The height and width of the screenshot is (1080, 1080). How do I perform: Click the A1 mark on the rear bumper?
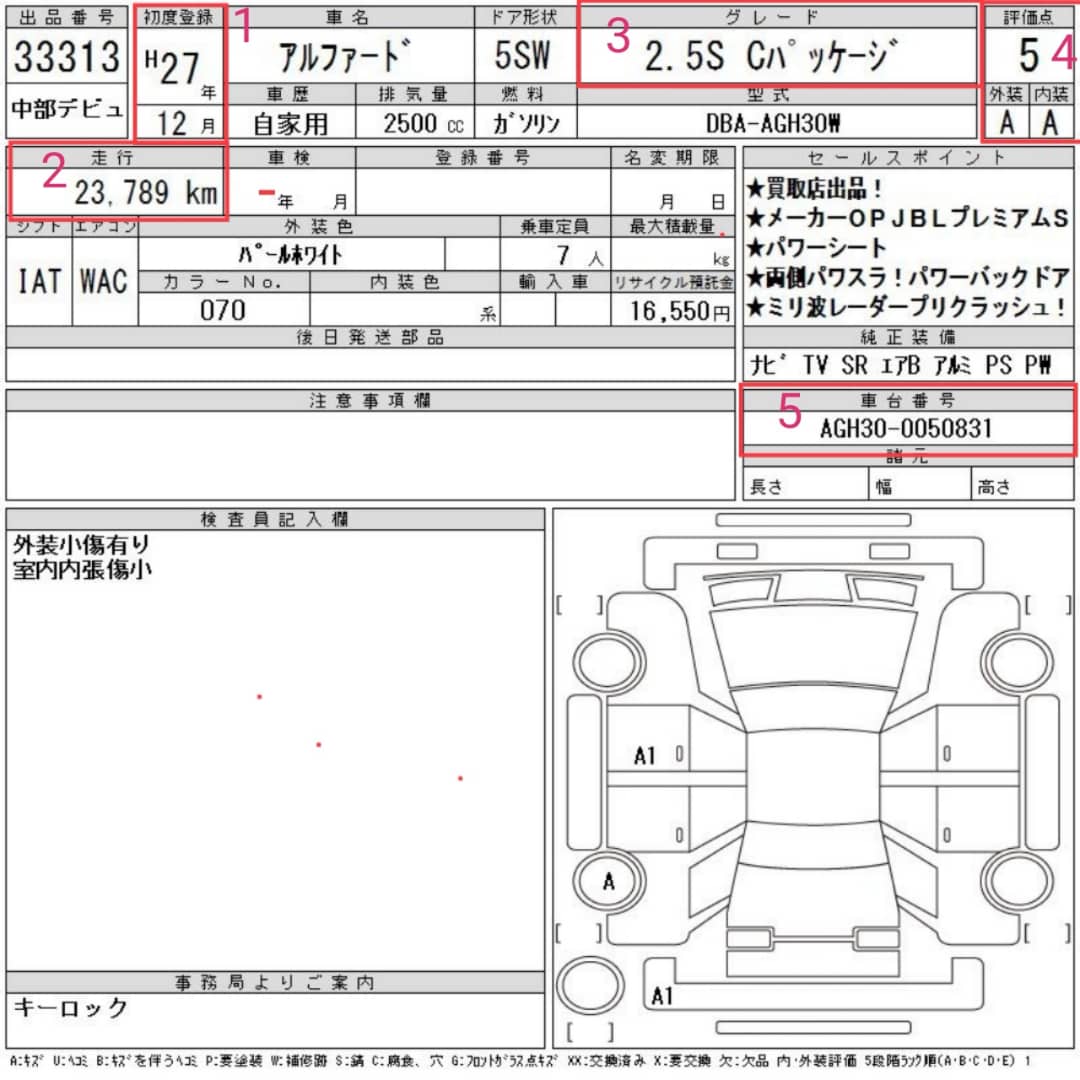[x=661, y=996]
